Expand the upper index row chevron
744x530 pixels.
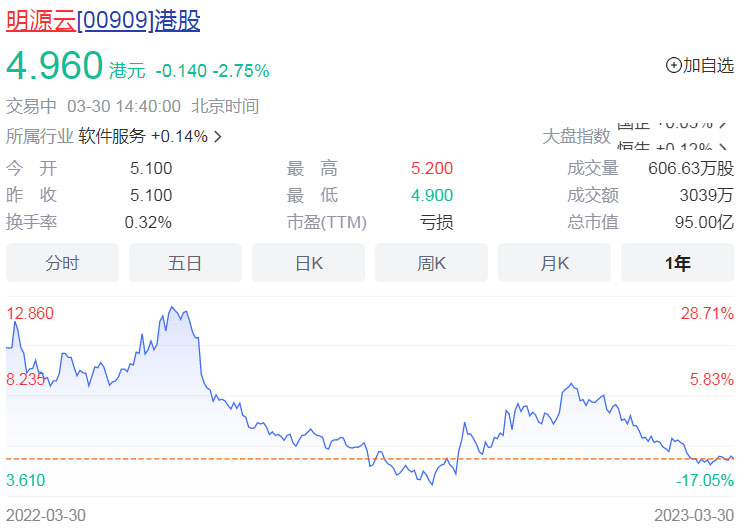(721, 124)
